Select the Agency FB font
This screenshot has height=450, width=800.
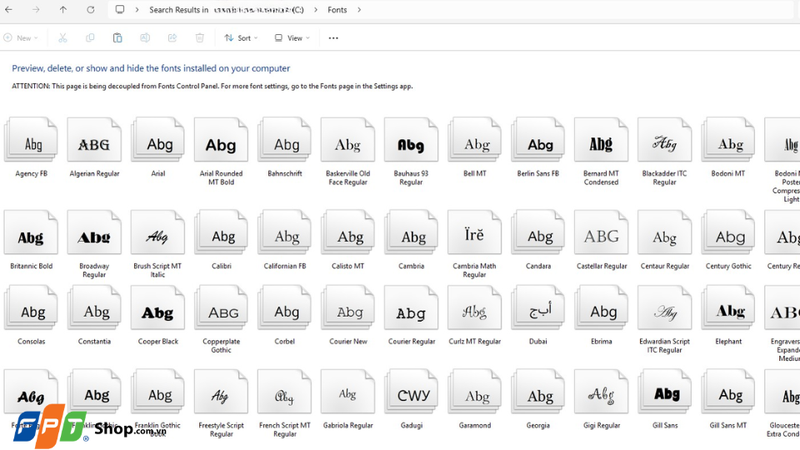[x=31, y=147]
